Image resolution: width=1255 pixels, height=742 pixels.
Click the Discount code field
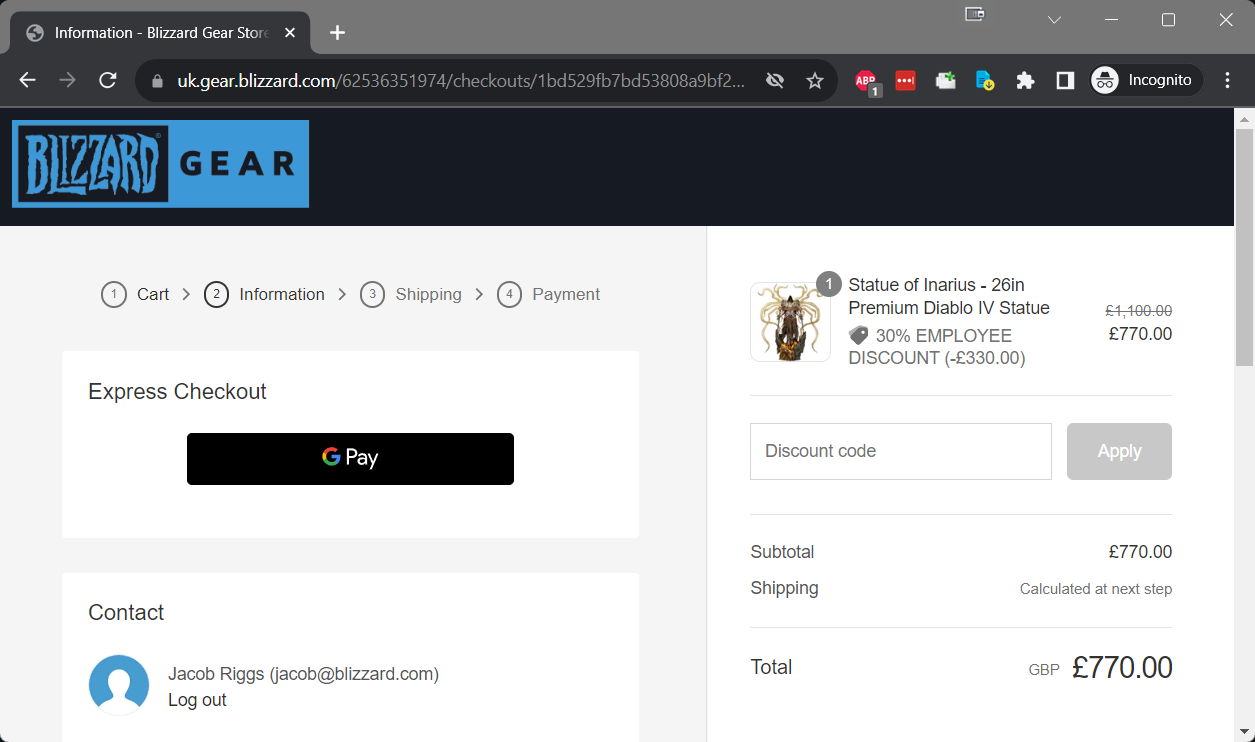901,451
